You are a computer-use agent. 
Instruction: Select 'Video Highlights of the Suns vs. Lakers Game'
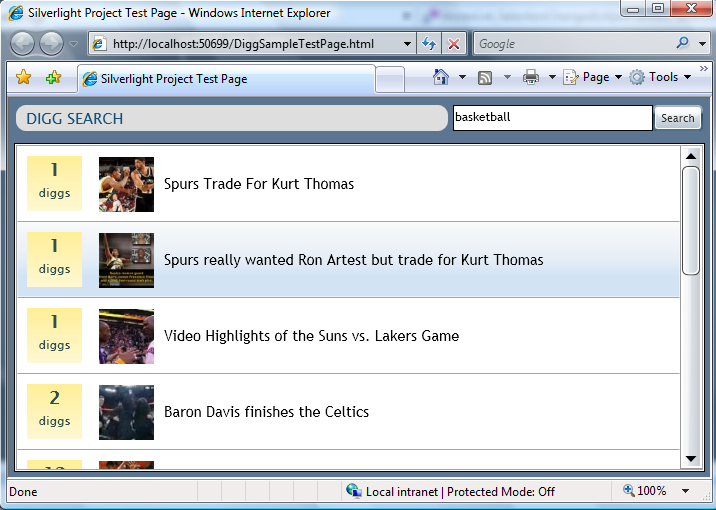pyautogui.click(x=348, y=336)
